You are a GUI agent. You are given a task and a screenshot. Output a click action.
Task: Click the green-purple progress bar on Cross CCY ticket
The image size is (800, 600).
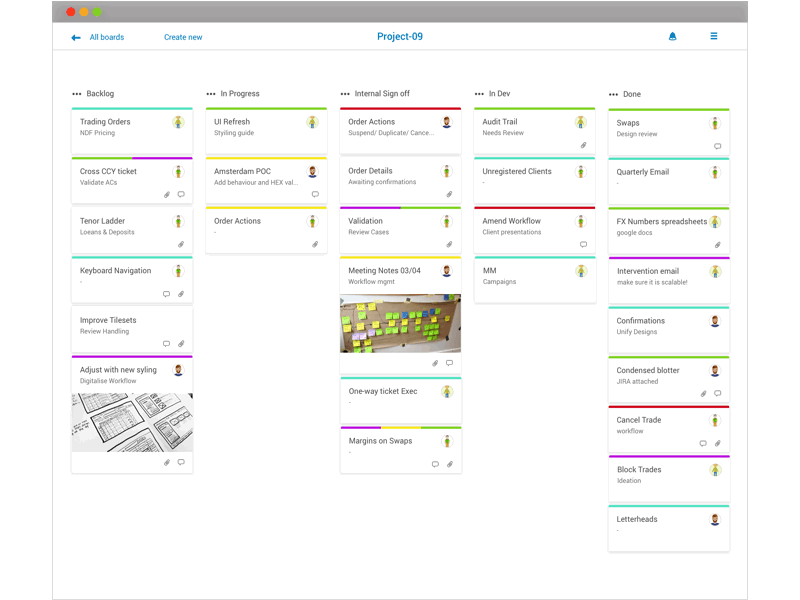[131, 159]
